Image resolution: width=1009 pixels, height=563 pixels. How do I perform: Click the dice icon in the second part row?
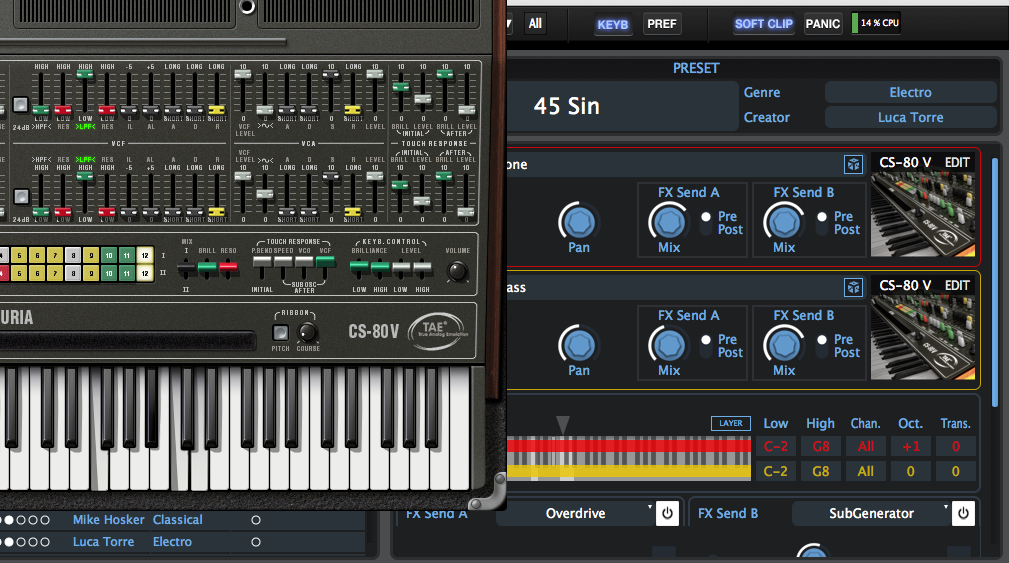[x=853, y=287]
